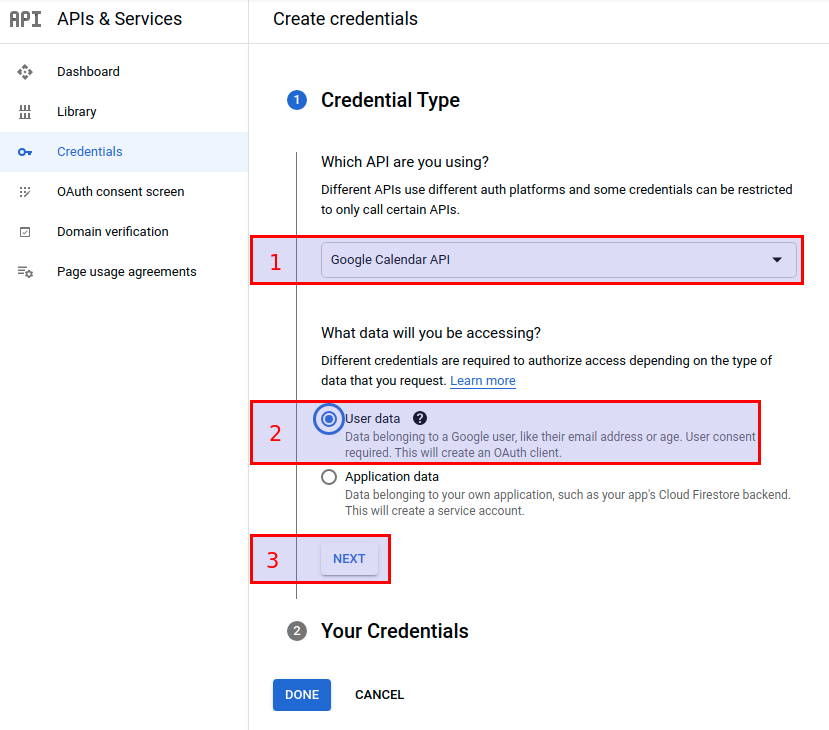Click the Domain verification checkmark icon
This screenshot has height=730, width=829.
[24, 231]
